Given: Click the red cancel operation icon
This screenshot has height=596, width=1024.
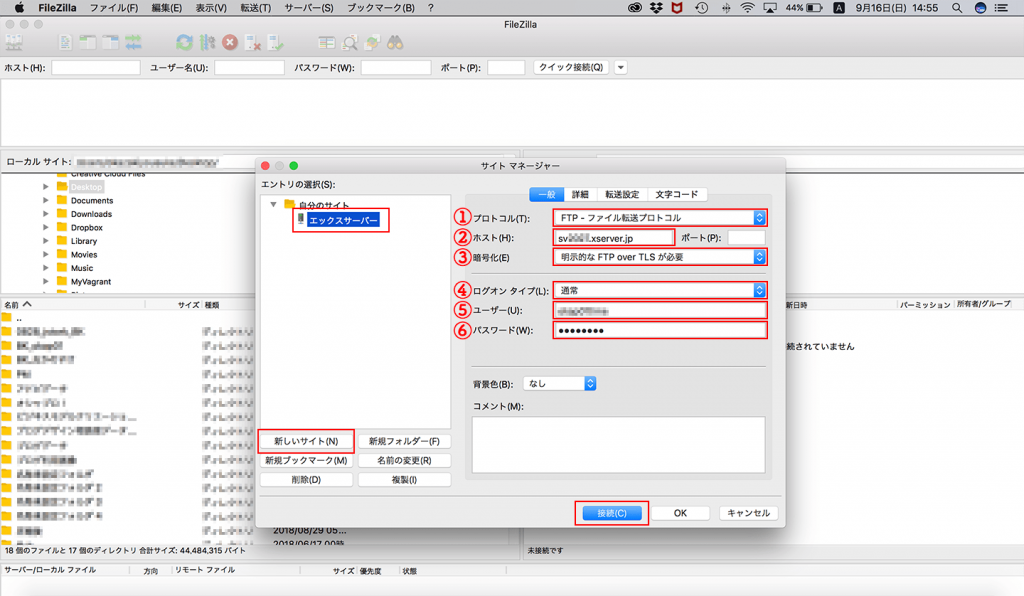Looking at the screenshot, I should click(230, 43).
